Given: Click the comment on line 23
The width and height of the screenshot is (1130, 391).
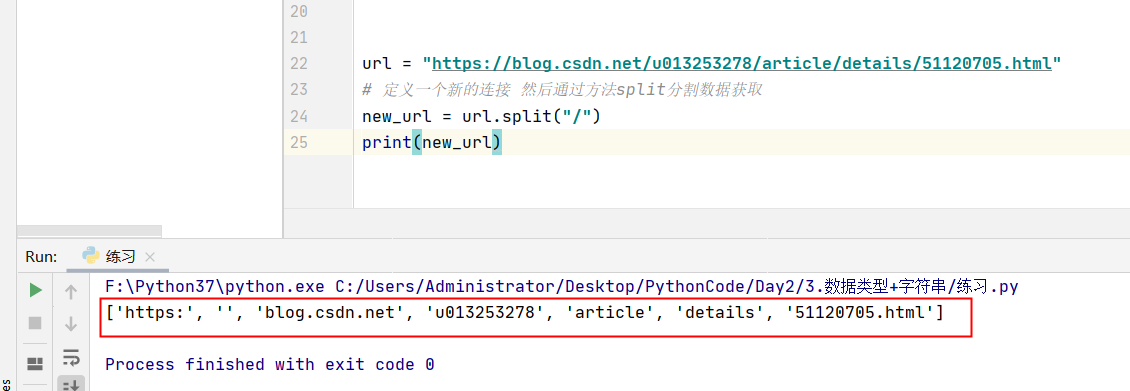Looking at the screenshot, I should [x=562, y=90].
